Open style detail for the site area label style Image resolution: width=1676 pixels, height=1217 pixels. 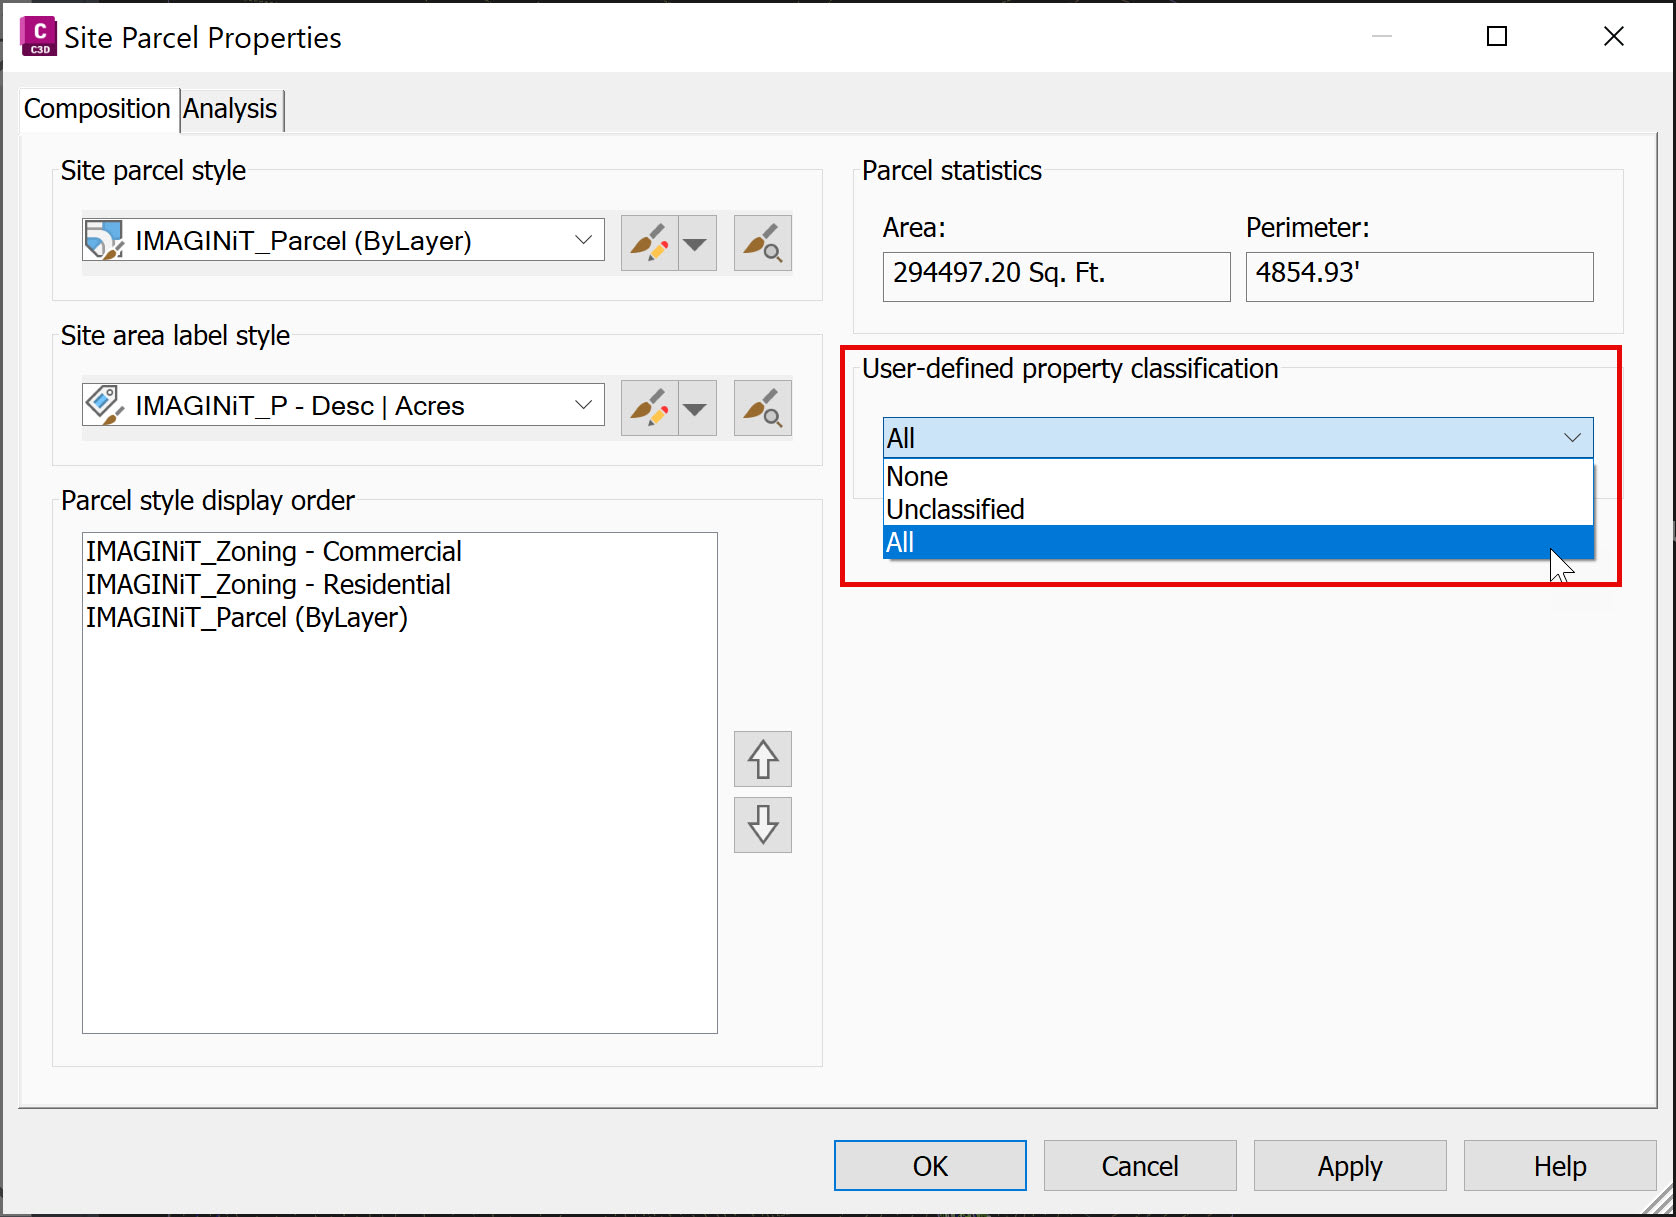click(763, 408)
